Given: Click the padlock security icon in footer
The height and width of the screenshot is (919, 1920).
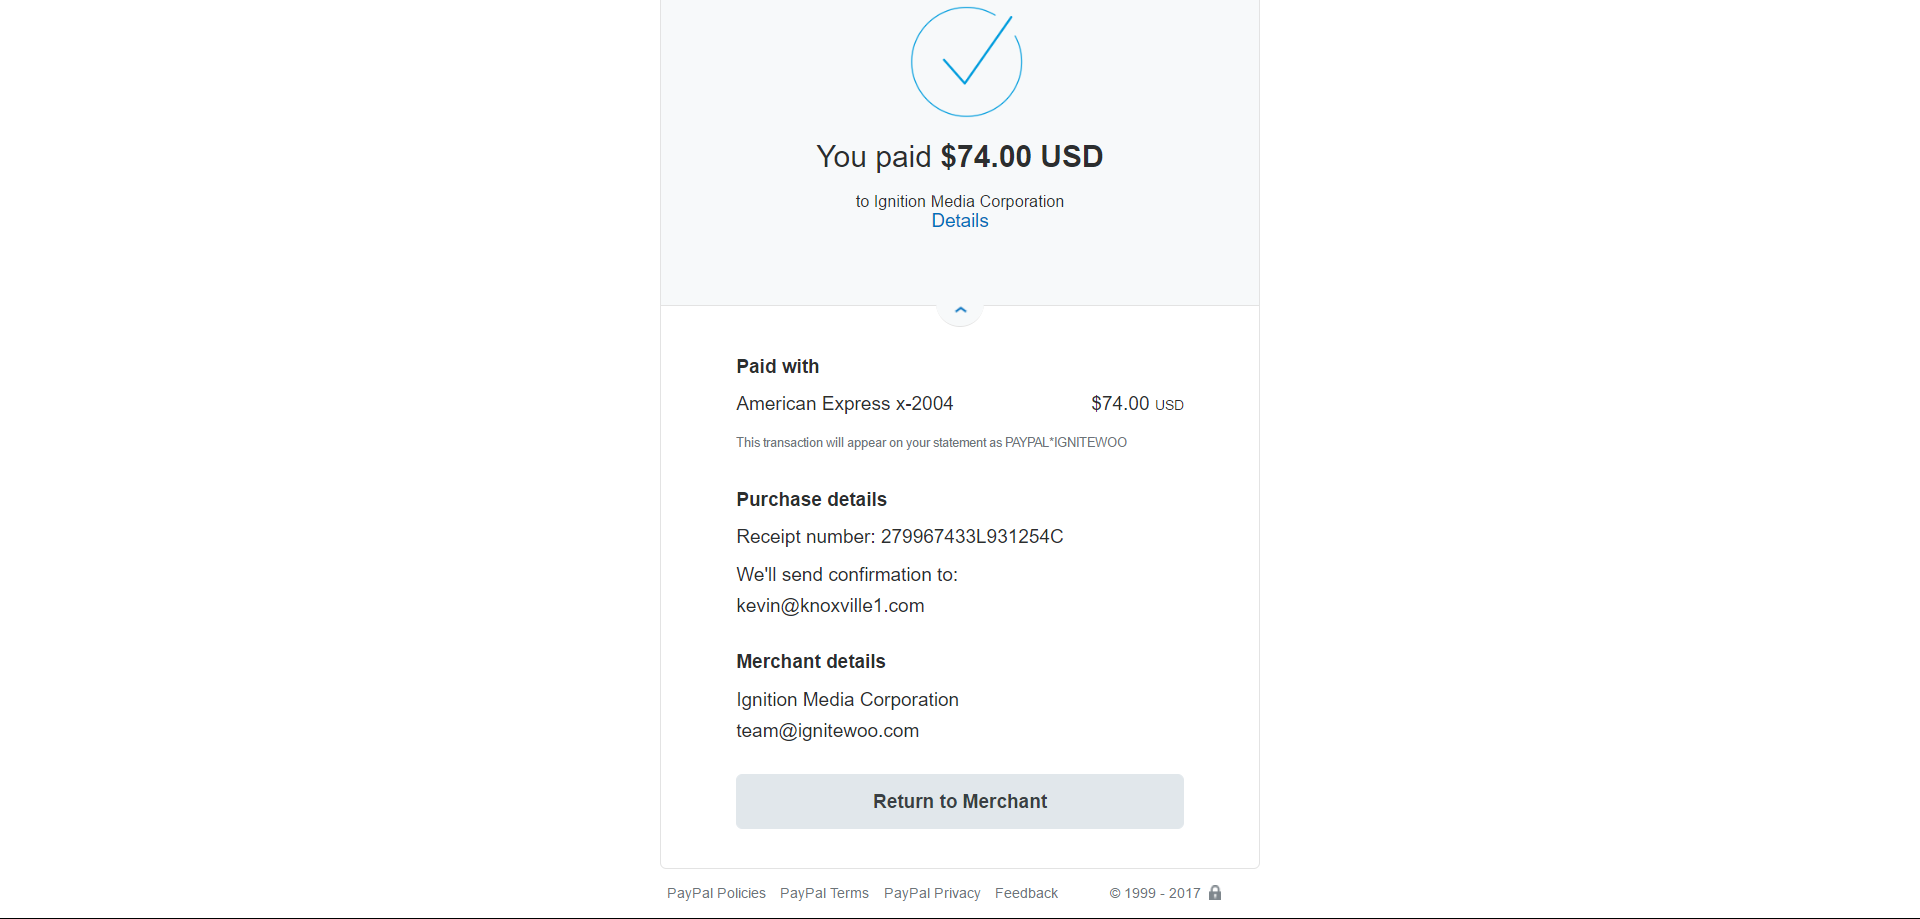Looking at the screenshot, I should tap(1215, 893).
